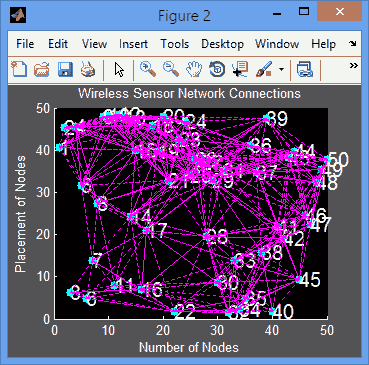Click node label 16 in the plot
This screenshot has height=365, width=369.
[x=153, y=290]
